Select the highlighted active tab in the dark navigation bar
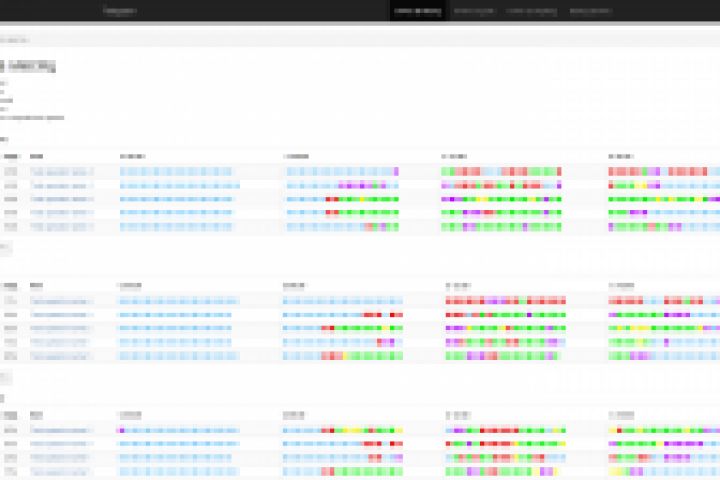 417,11
